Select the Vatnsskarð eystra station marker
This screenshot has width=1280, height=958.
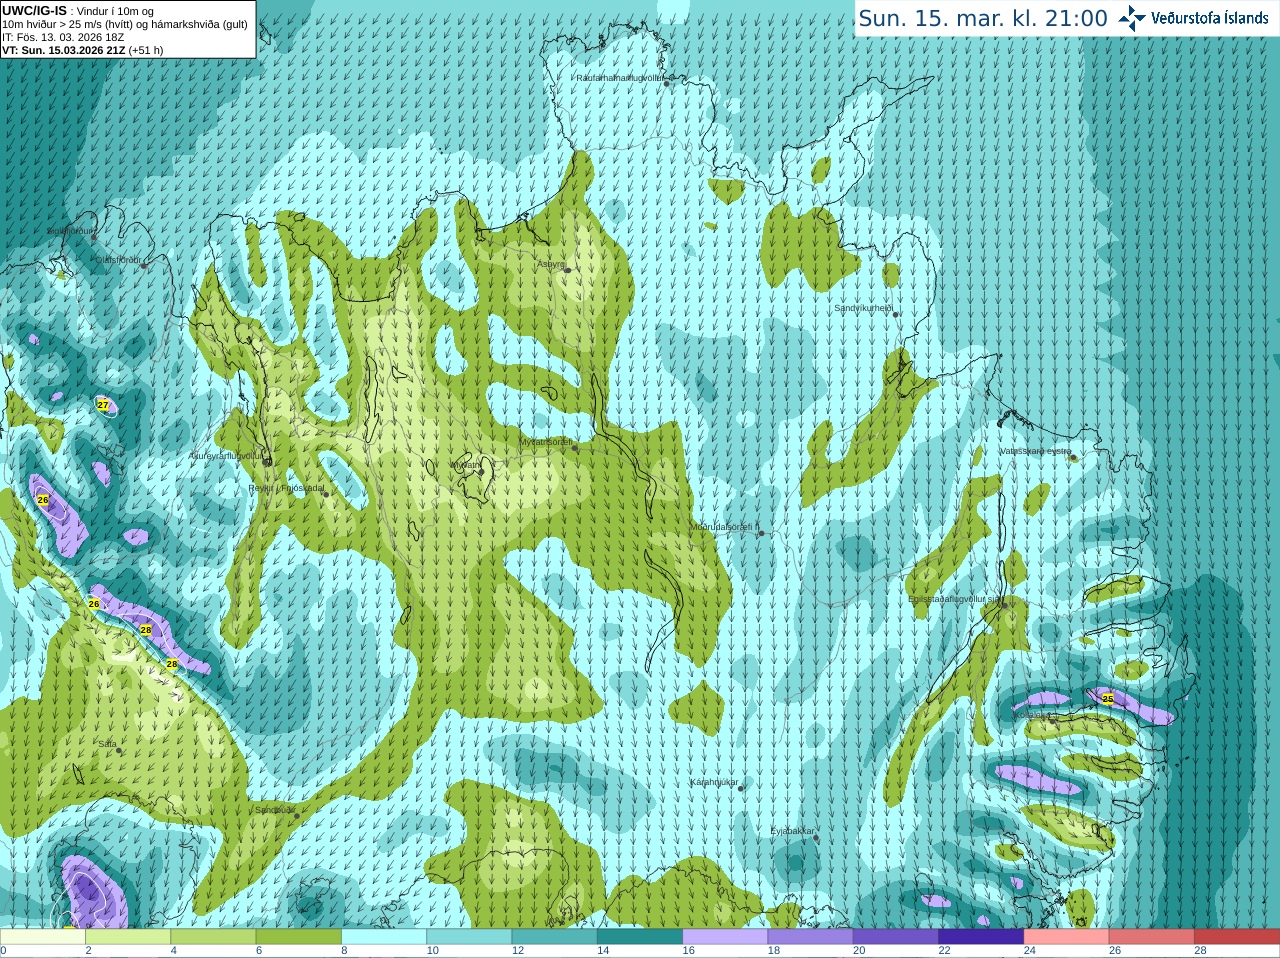(1073, 457)
